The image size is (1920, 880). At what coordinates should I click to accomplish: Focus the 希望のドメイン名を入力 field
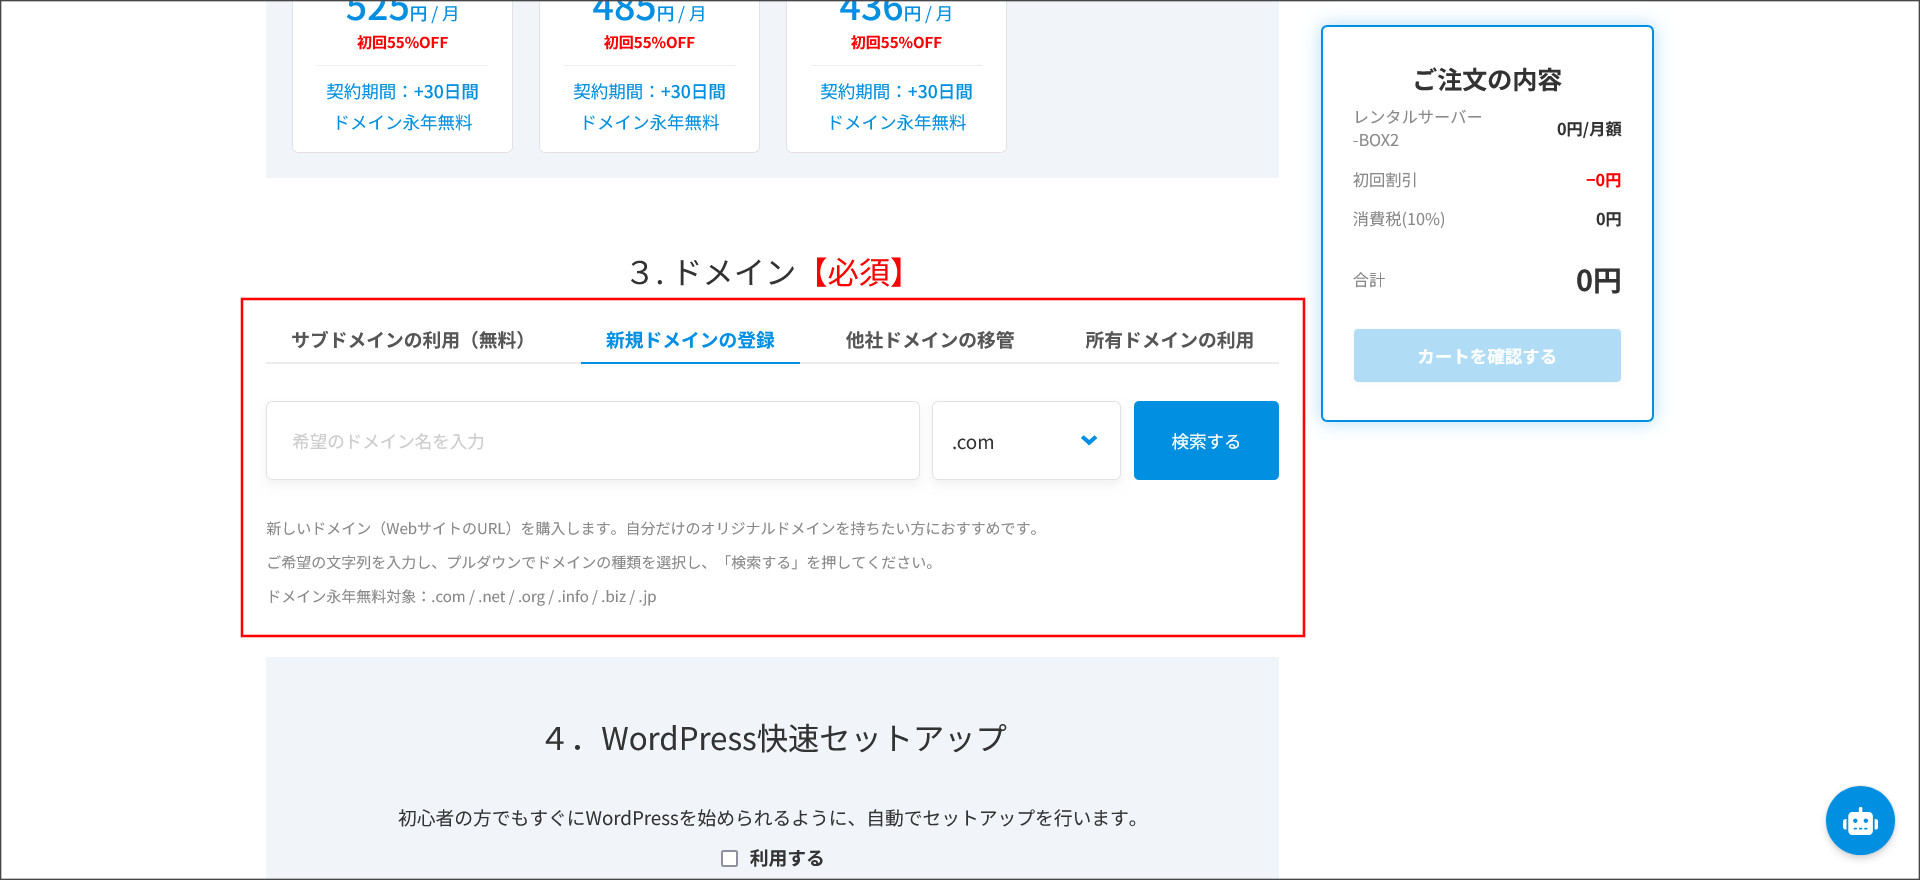point(592,441)
